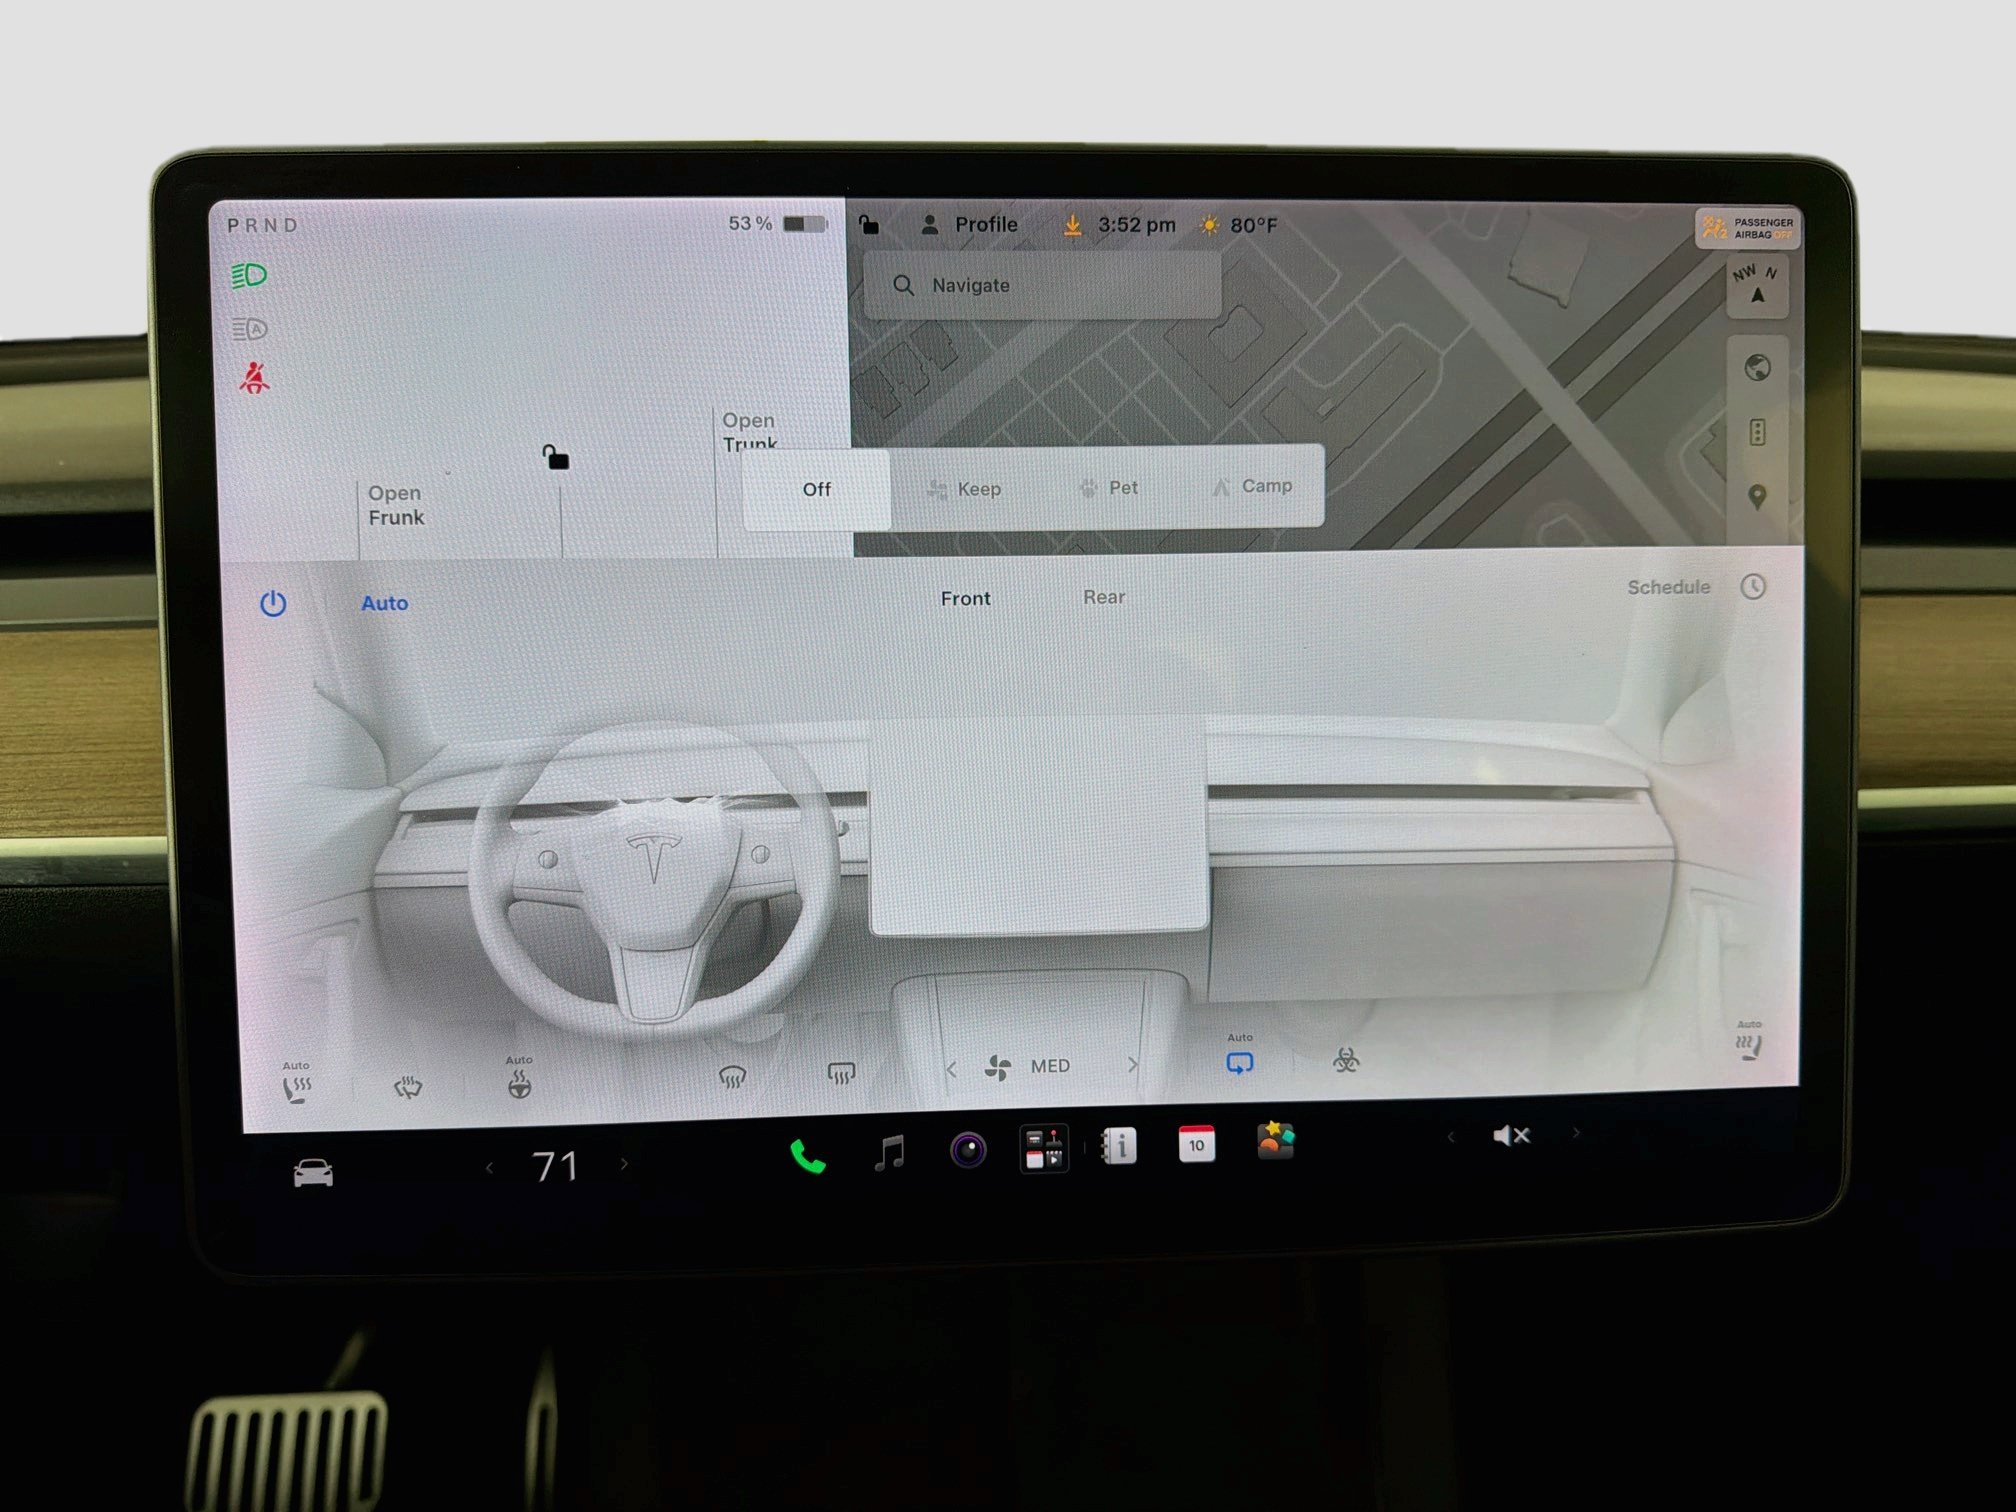Enable Bioweapon Defense Mode
The height and width of the screenshot is (1512, 2016).
click(x=1346, y=1060)
